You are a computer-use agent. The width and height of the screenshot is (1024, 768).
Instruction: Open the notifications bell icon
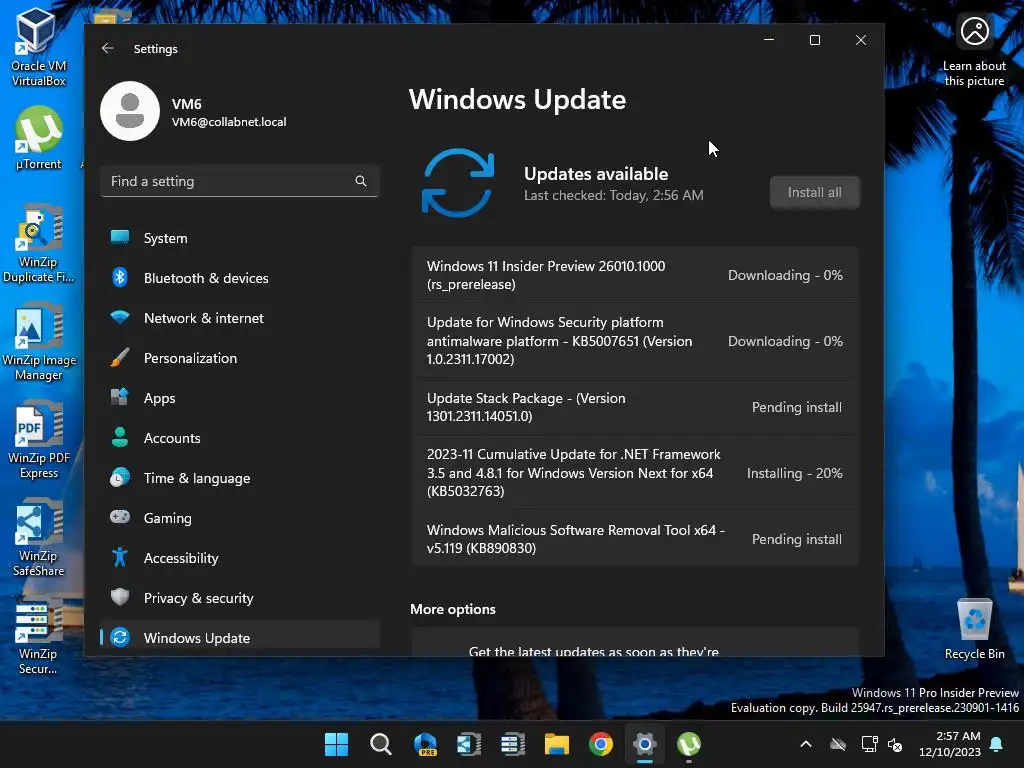coord(997,744)
